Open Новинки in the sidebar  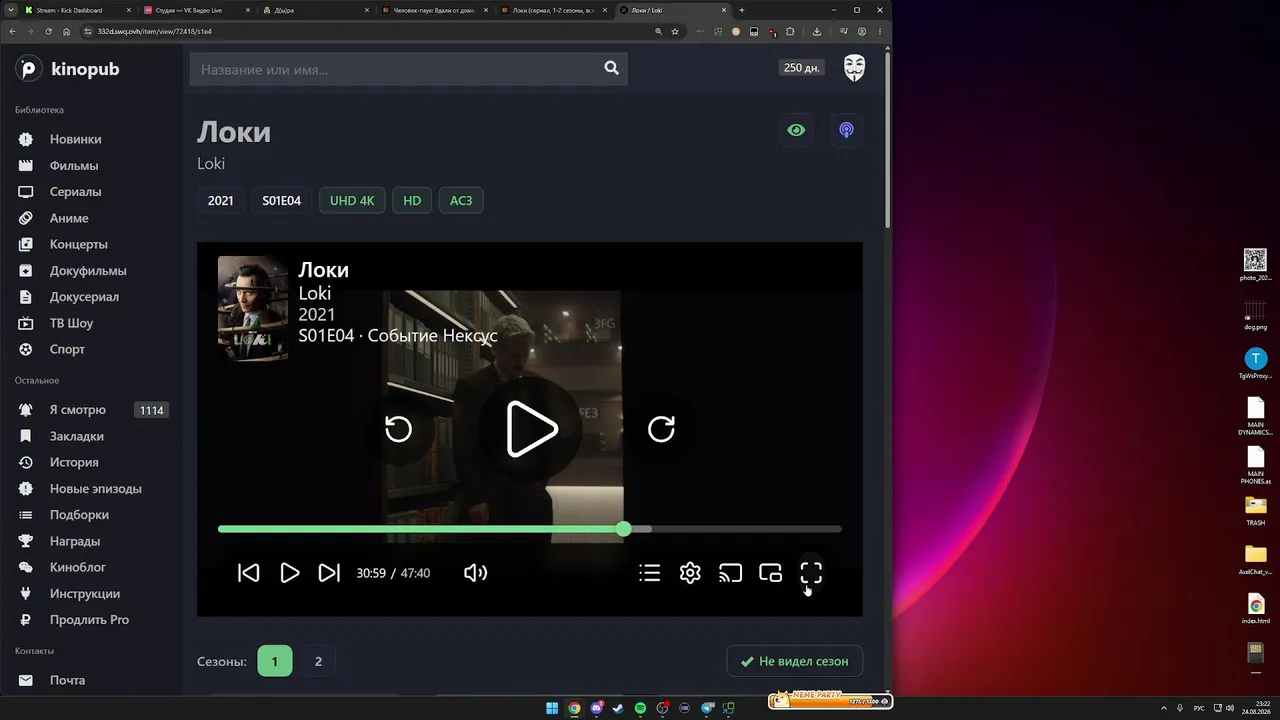click(75, 139)
